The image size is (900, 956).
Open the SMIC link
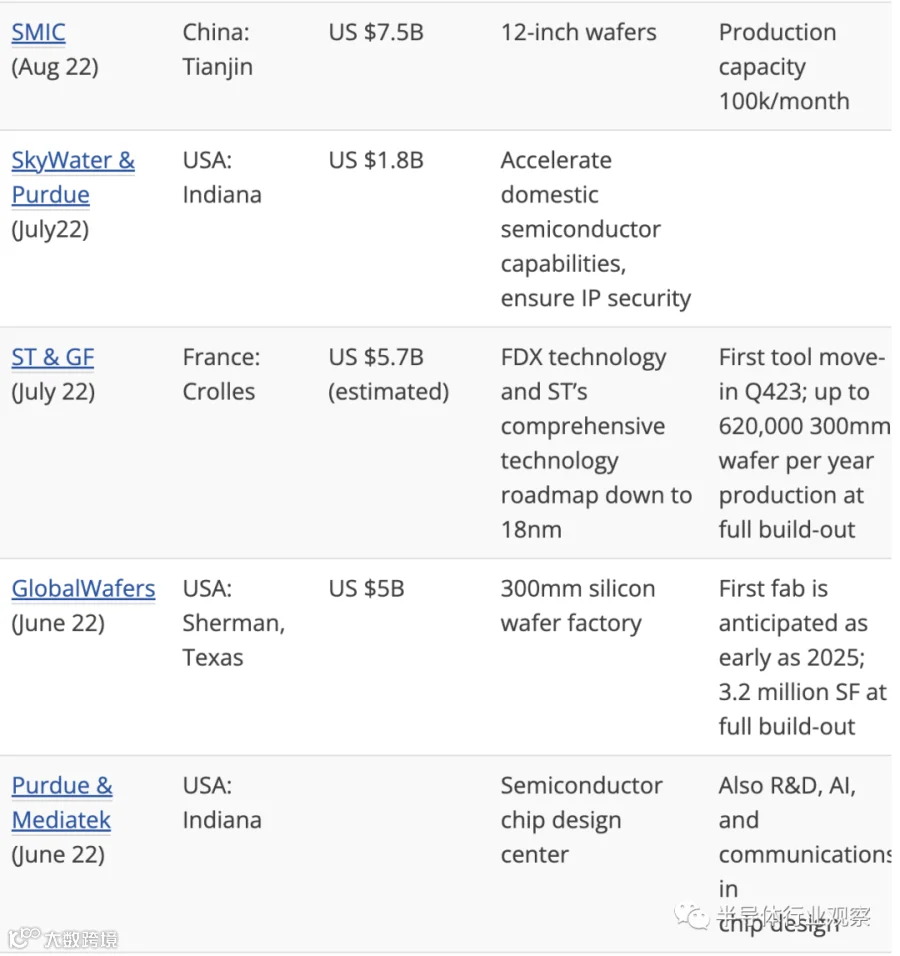(38, 32)
